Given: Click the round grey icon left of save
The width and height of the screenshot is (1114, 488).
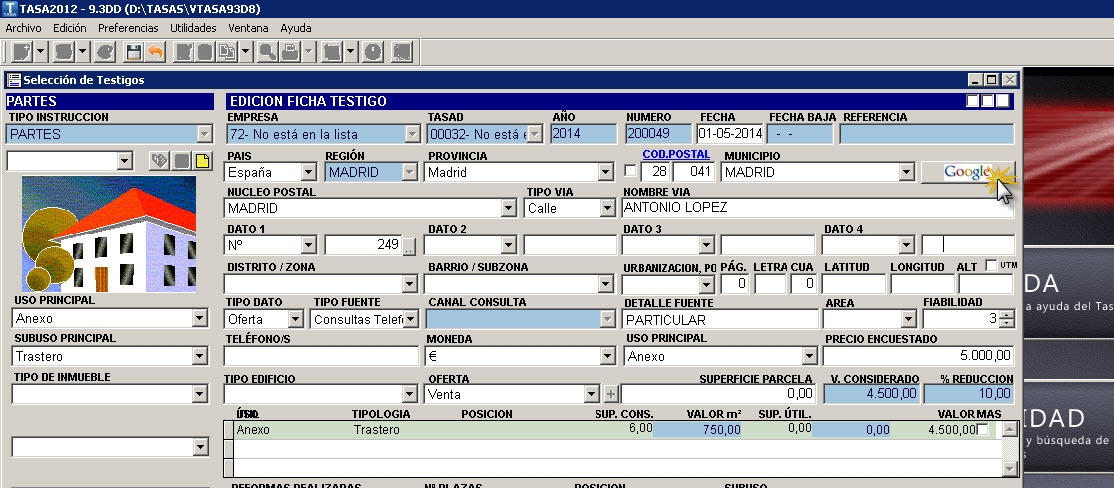Looking at the screenshot, I should pyautogui.click(x=104, y=52).
